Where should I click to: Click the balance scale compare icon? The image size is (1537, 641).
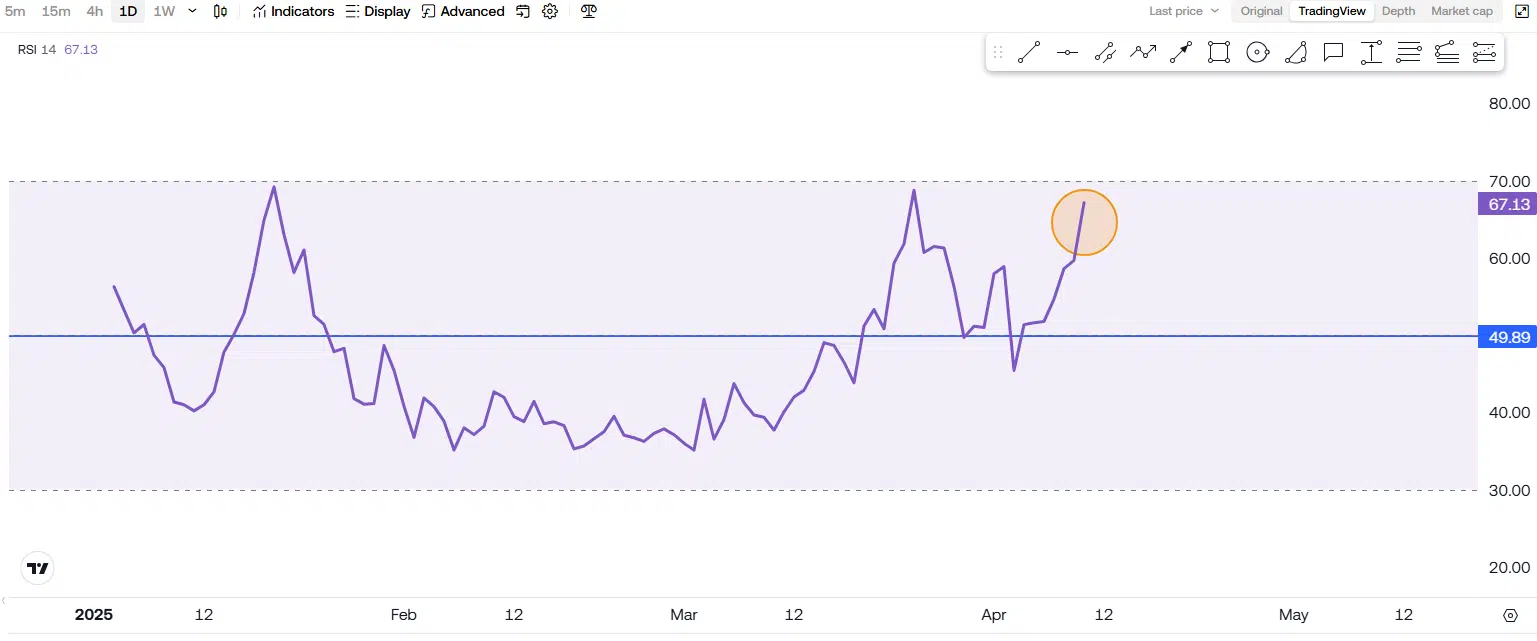pyautogui.click(x=588, y=12)
